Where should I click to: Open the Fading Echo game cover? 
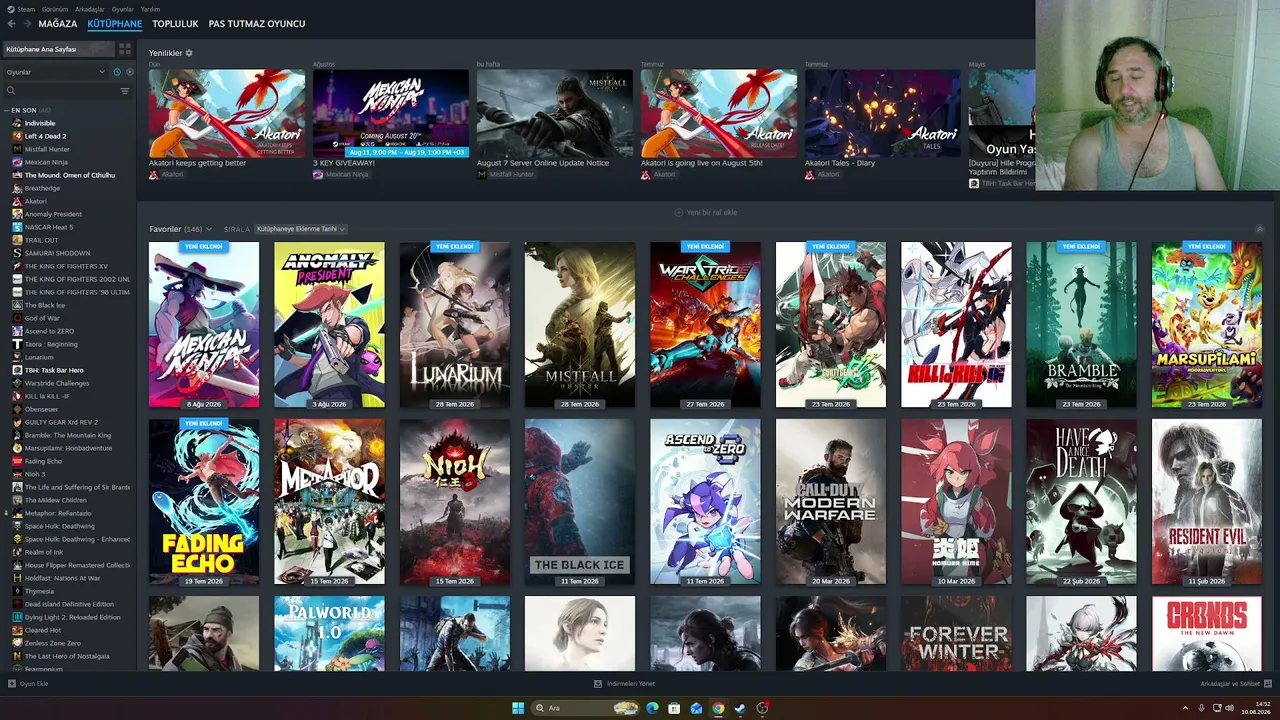click(x=204, y=502)
